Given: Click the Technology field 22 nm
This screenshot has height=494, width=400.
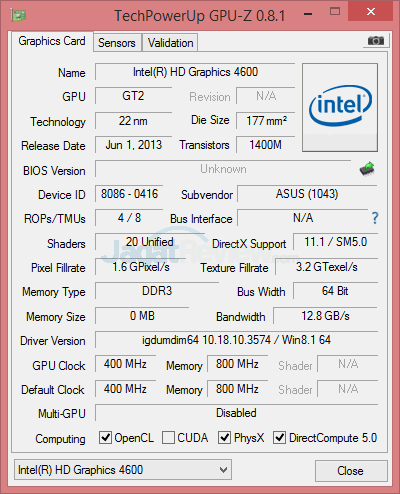Looking at the screenshot, I should pos(133,121).
